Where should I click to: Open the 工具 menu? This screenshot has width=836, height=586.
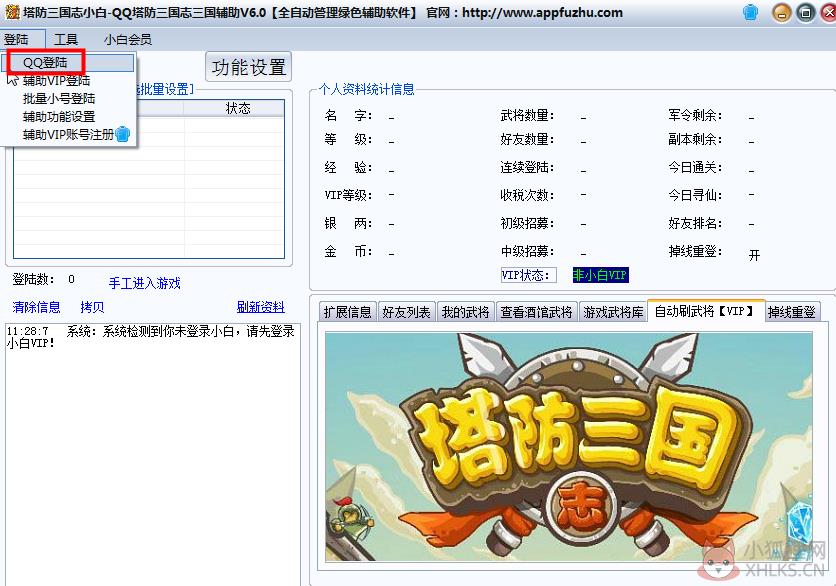tap(66, 39)
